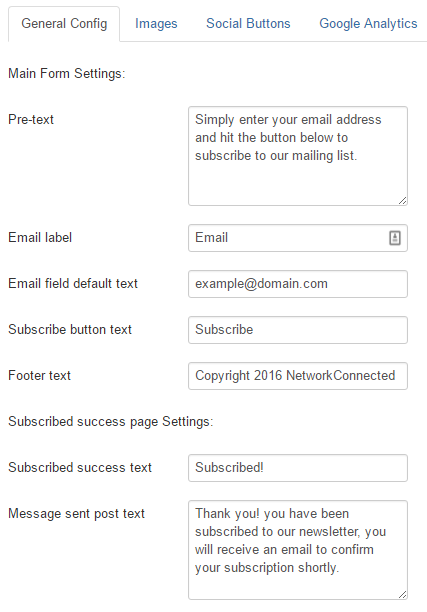Edit the Message sent post text area
Screen dimensions: 427x612
click(298, 550)
